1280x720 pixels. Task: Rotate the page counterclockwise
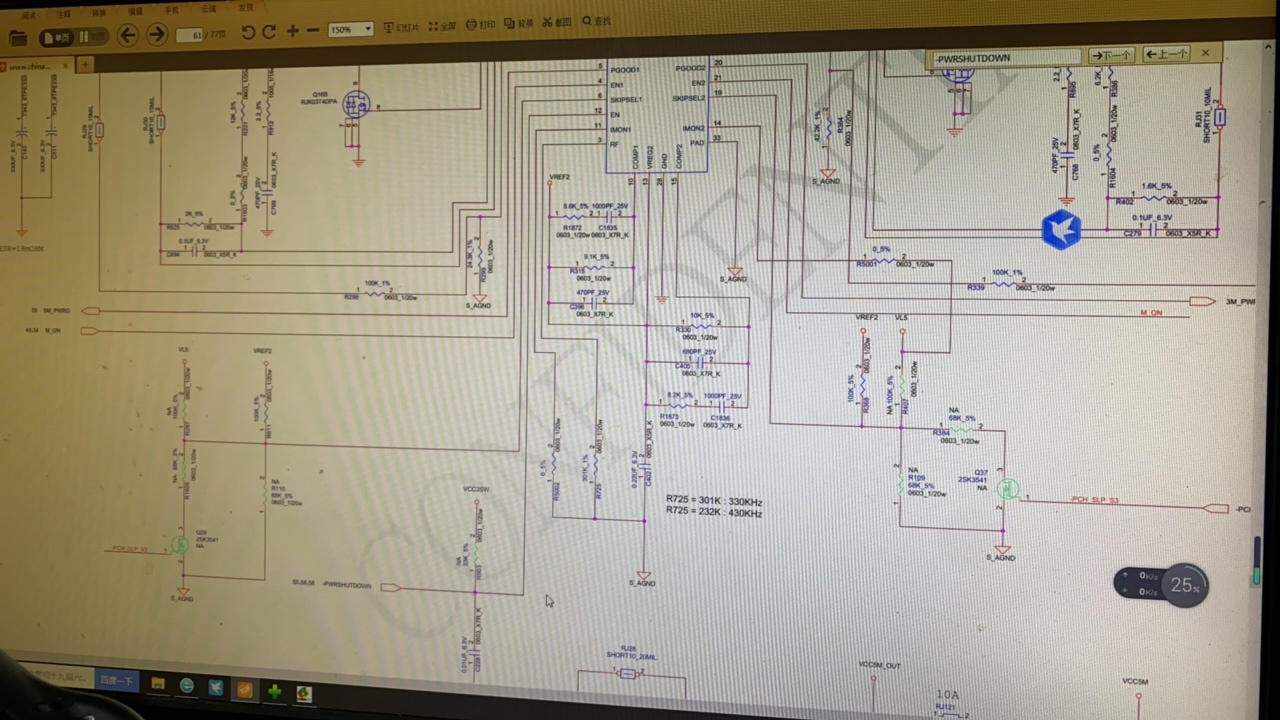(248, 33)
